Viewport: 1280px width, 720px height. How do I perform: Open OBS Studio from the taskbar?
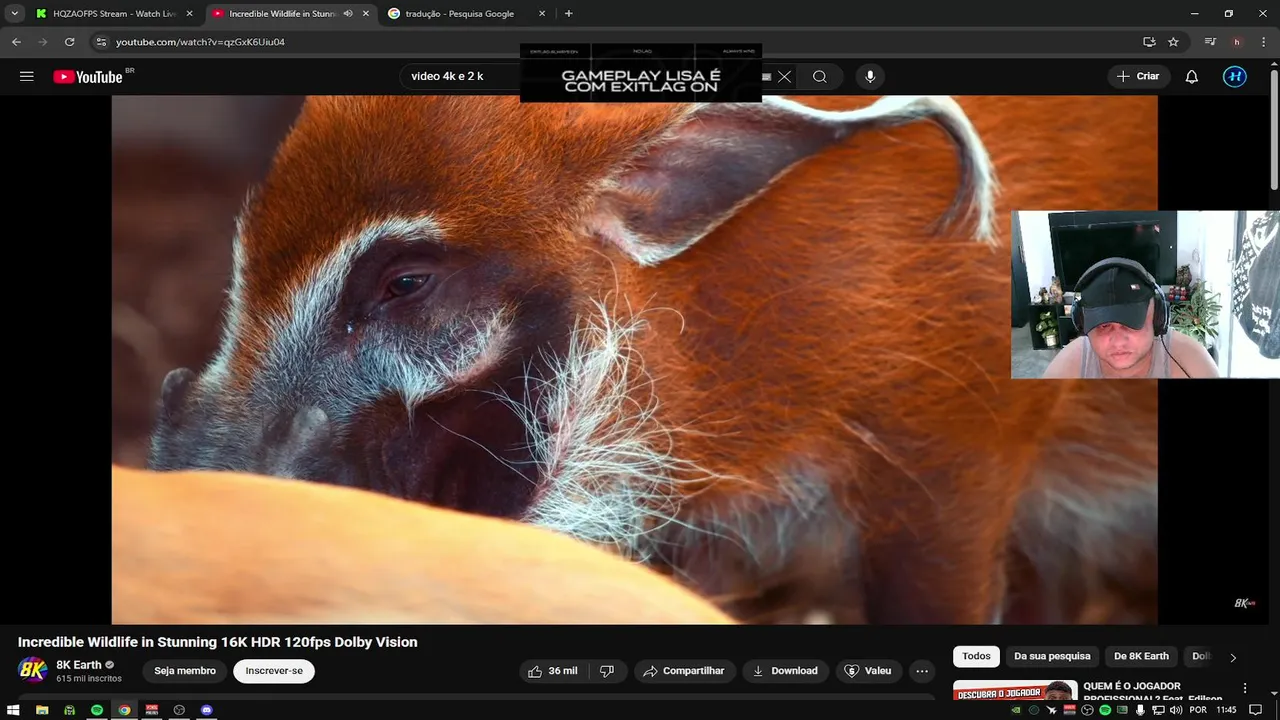179,710
